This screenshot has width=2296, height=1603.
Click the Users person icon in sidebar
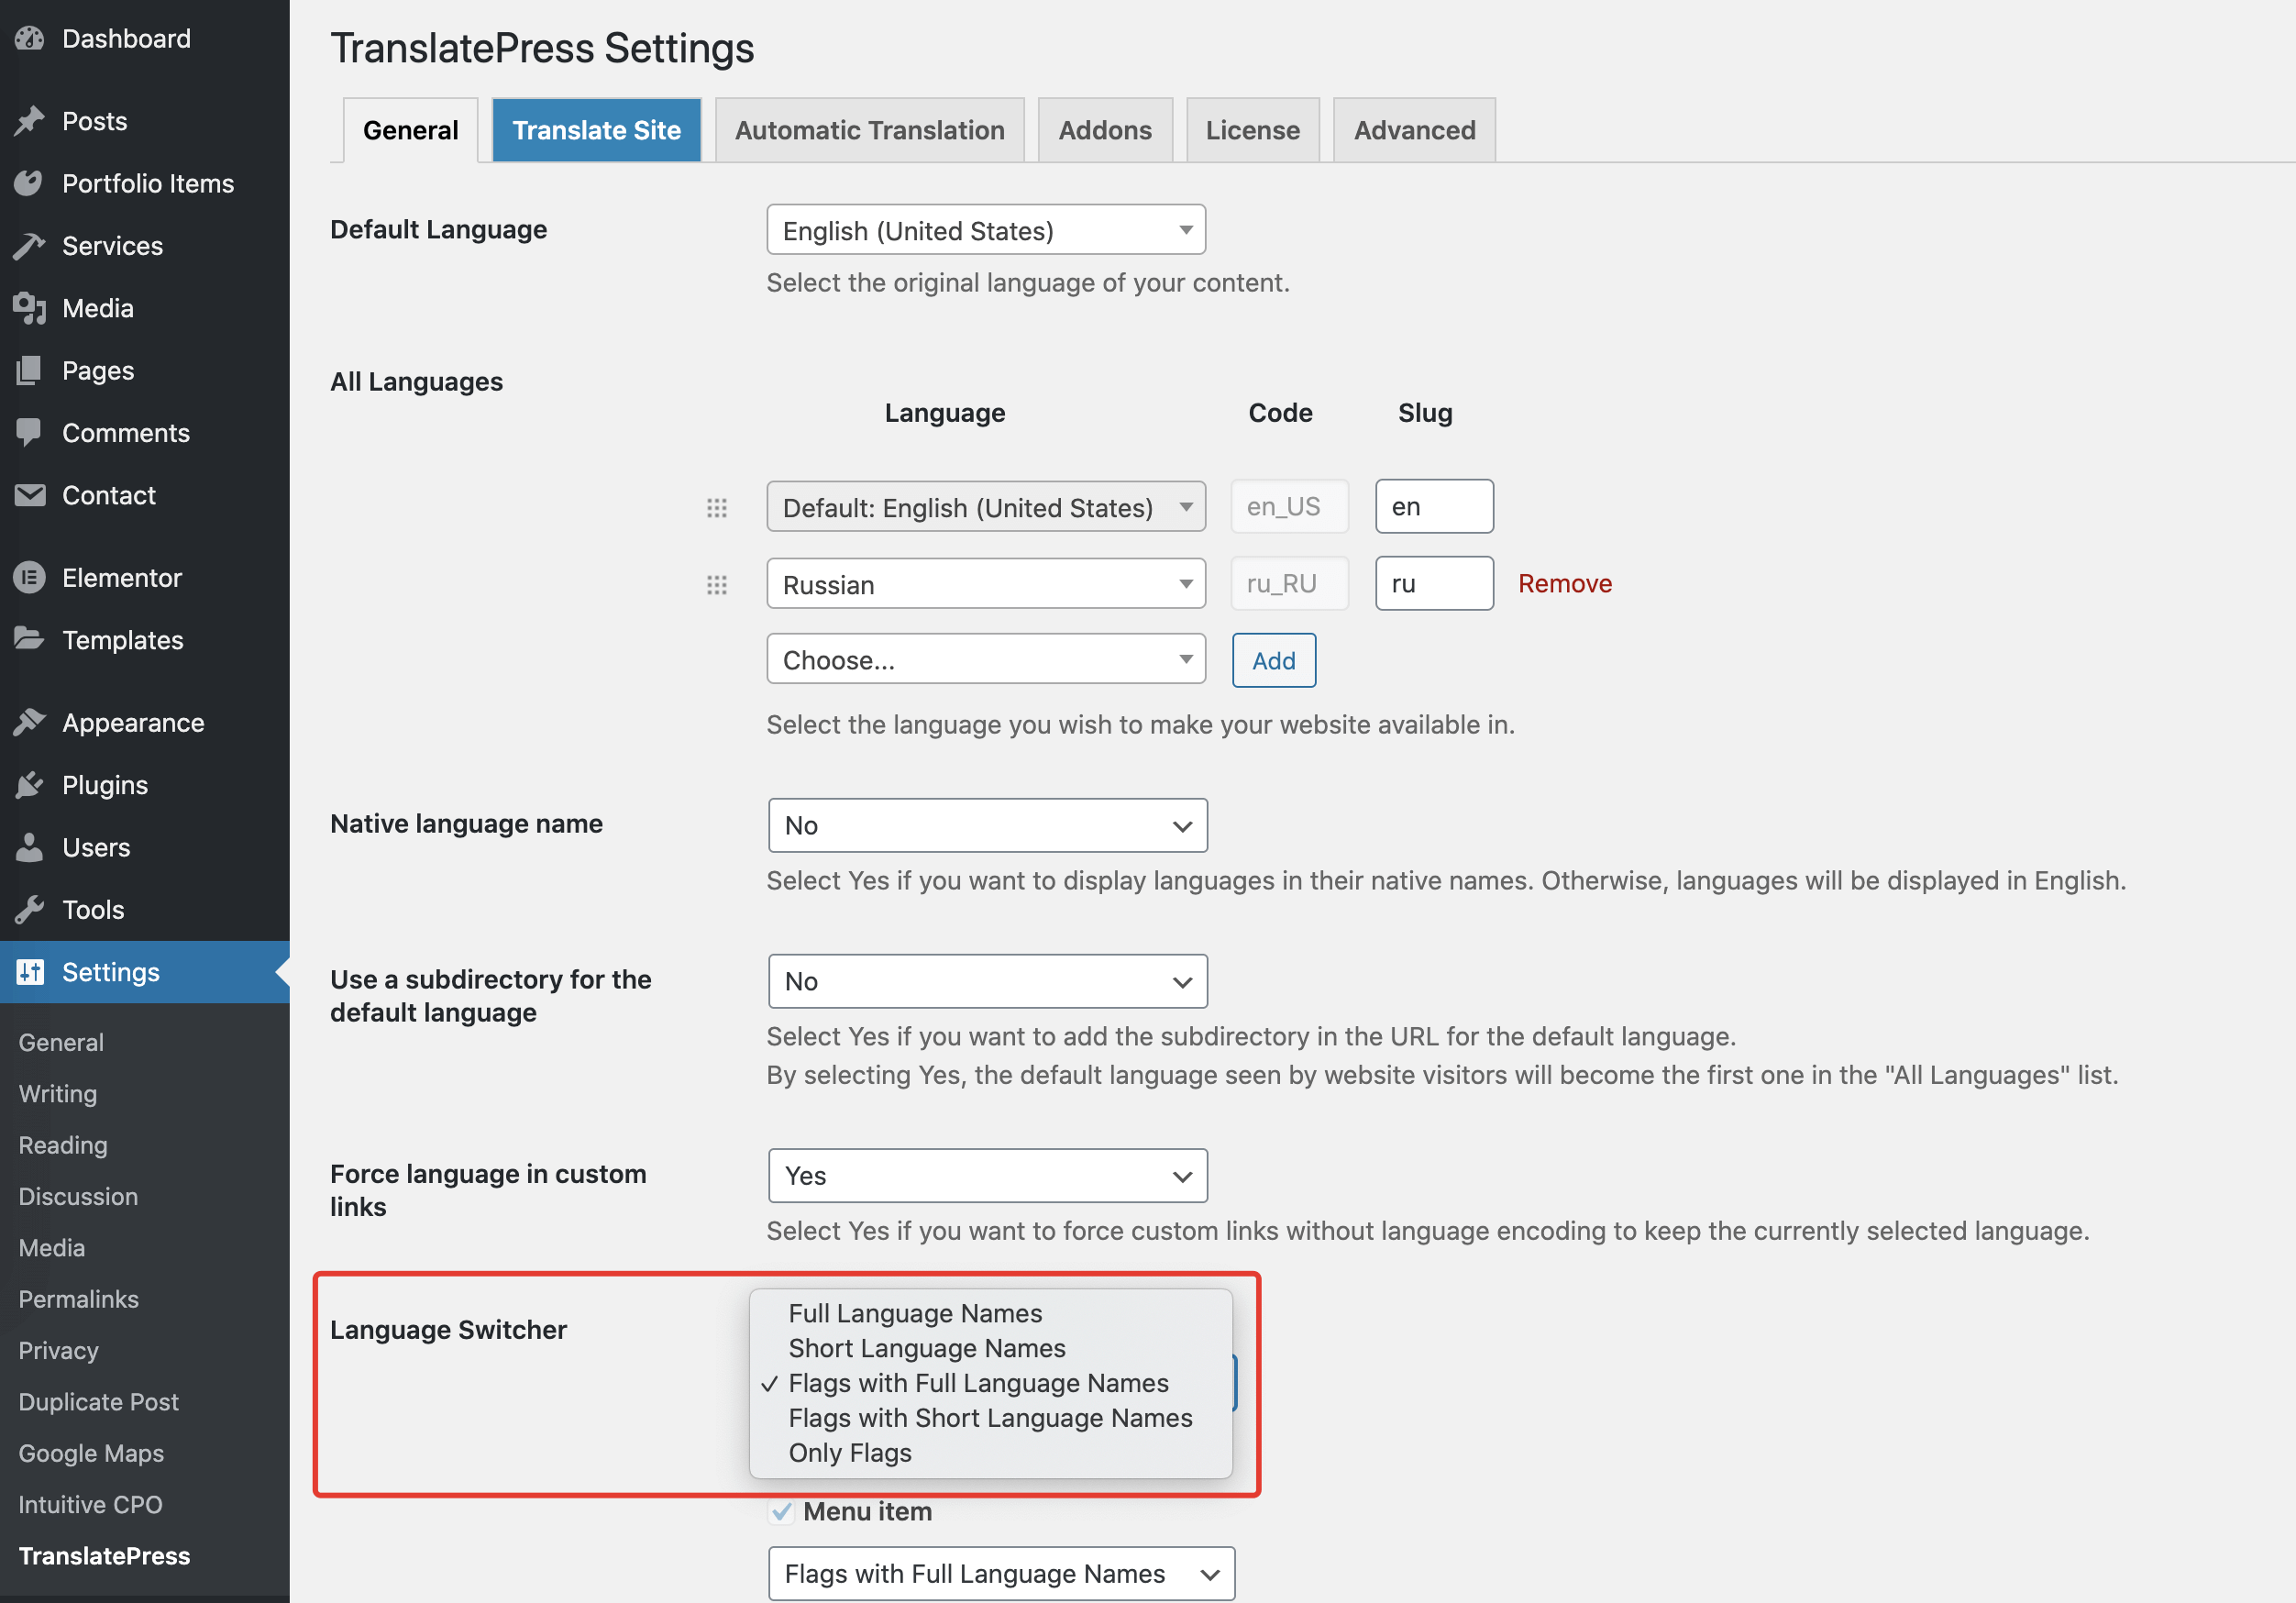31,847
